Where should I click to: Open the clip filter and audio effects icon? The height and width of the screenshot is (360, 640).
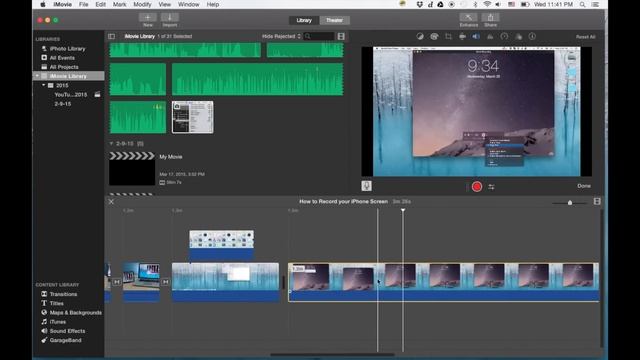(x=518, y=36)
